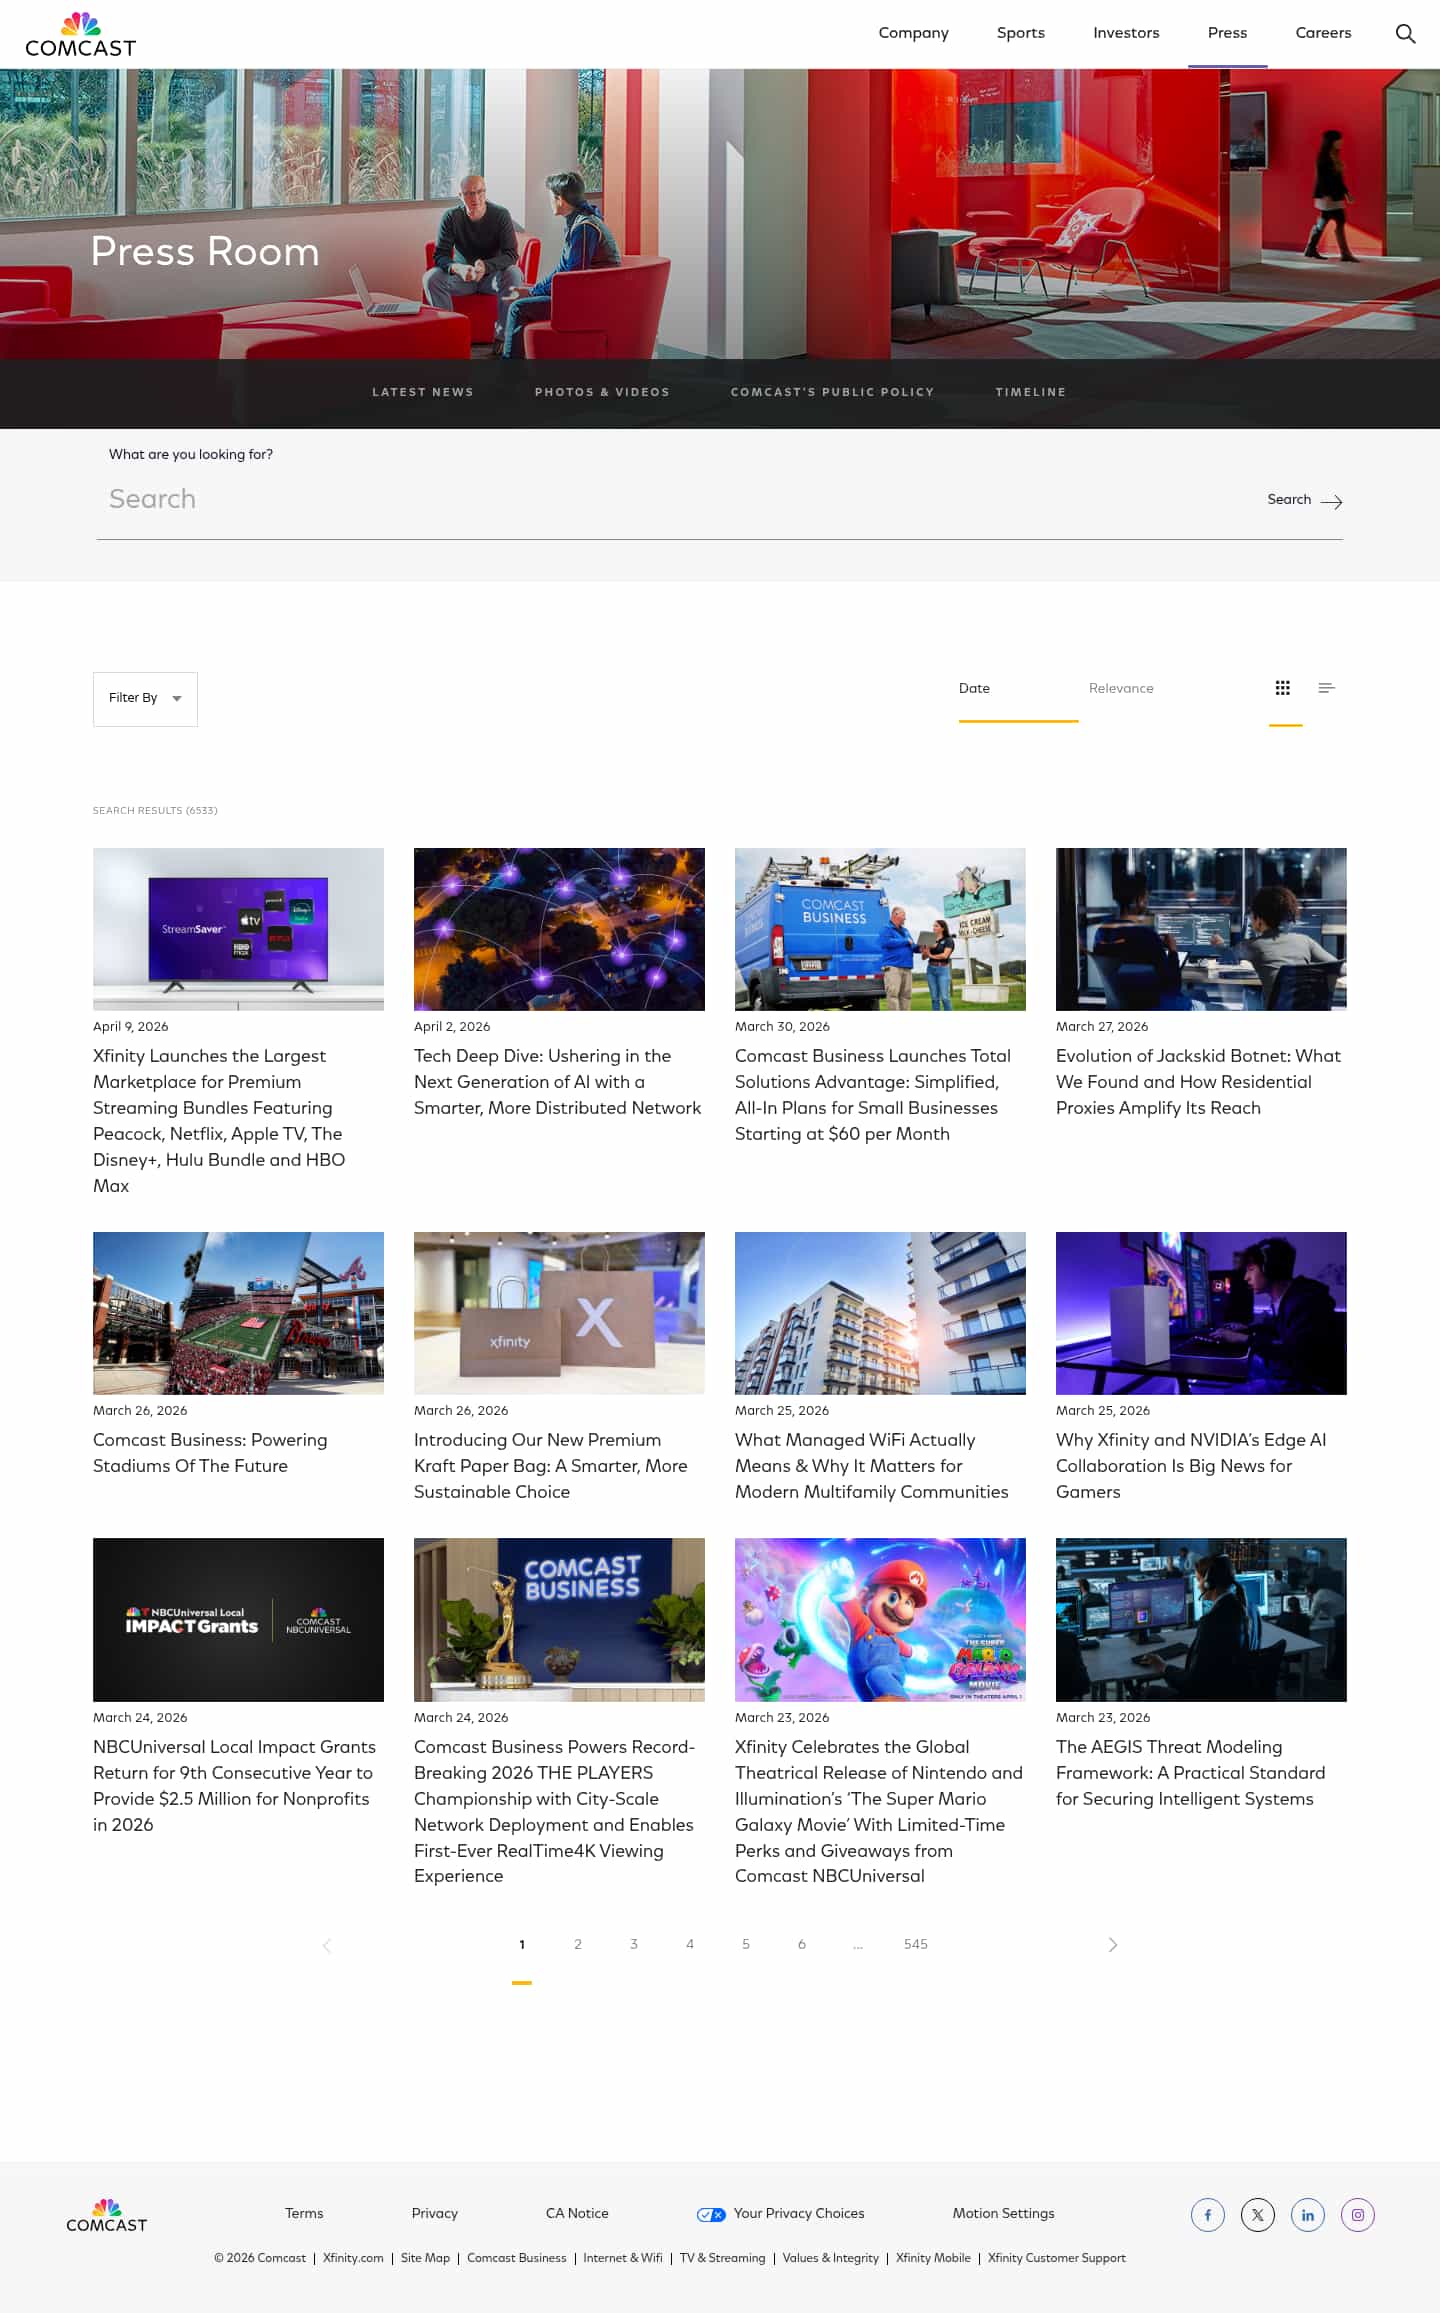The height and width of the screenshot is (2313, 1440).
Task: Open the Company menu
Action: tap(914, 33)
